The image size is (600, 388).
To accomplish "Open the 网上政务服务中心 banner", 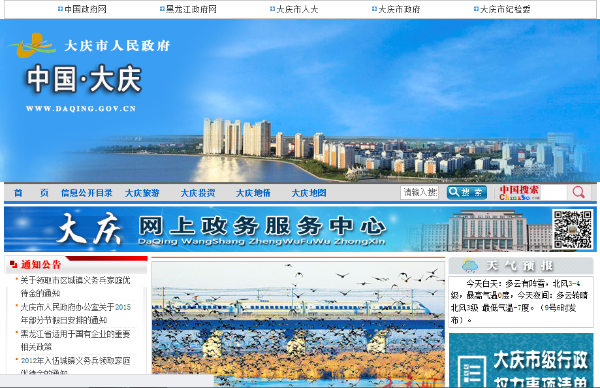I will (300, 229).
